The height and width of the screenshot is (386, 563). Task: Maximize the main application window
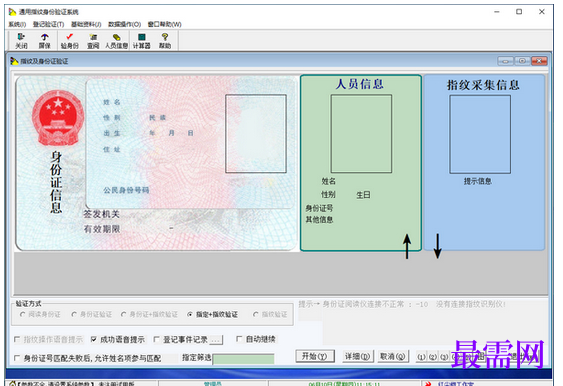pyautogui.click(x=519, y=12)
